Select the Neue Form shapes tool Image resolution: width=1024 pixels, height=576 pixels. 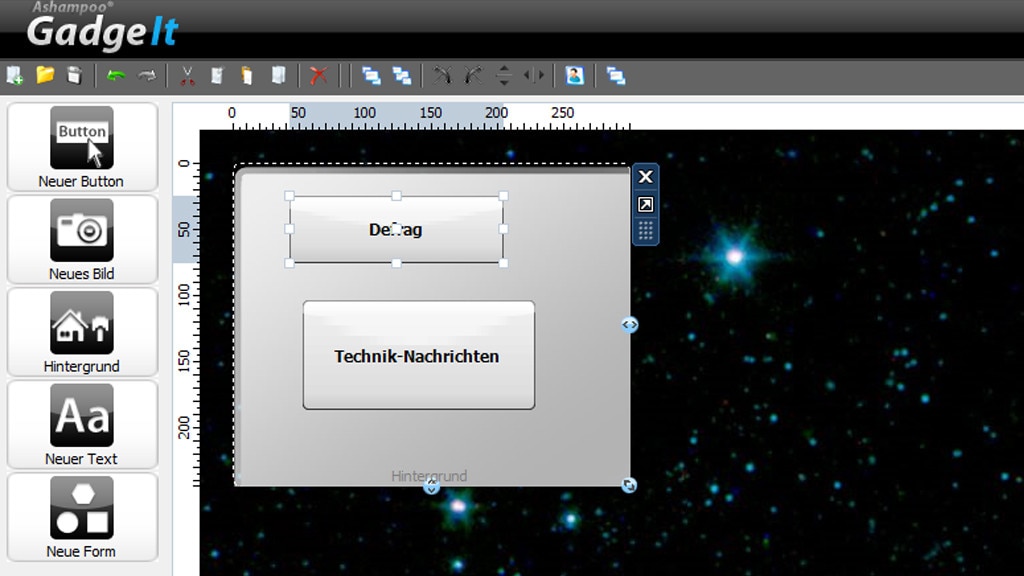(x=81, y=516)
